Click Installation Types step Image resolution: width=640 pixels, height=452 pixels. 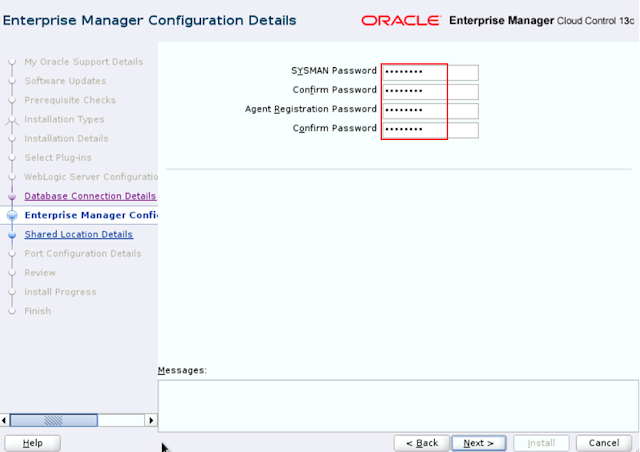(x=64, y=119)
